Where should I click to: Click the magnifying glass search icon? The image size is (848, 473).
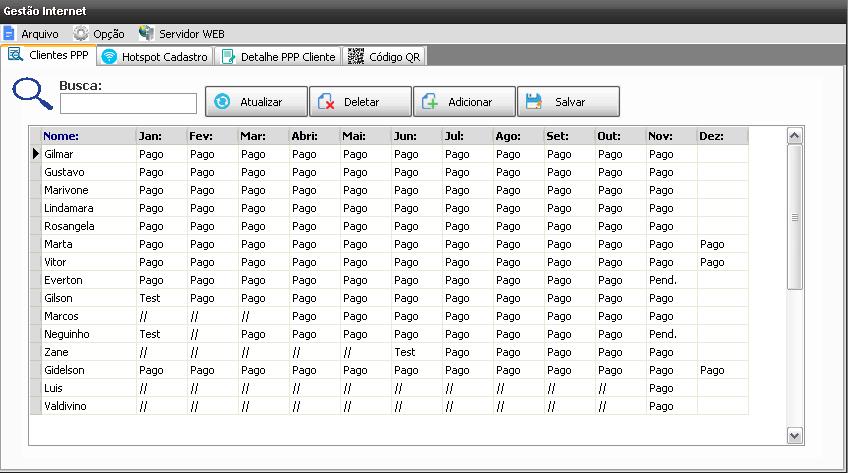tap(32, 94)
